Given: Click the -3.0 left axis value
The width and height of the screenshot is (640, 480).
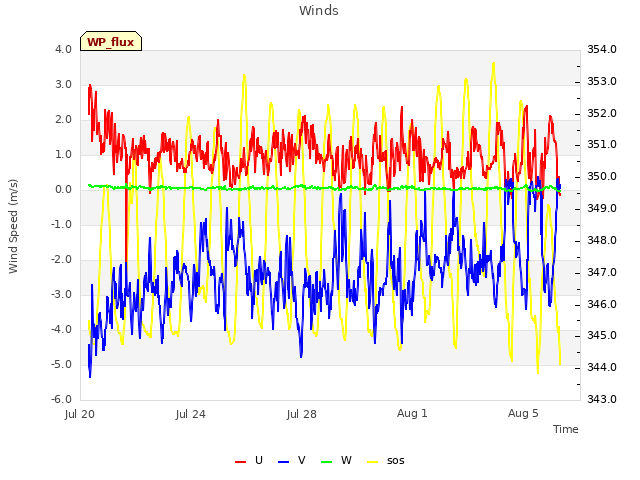Looking at the screenshot, I should pos(61,294).
